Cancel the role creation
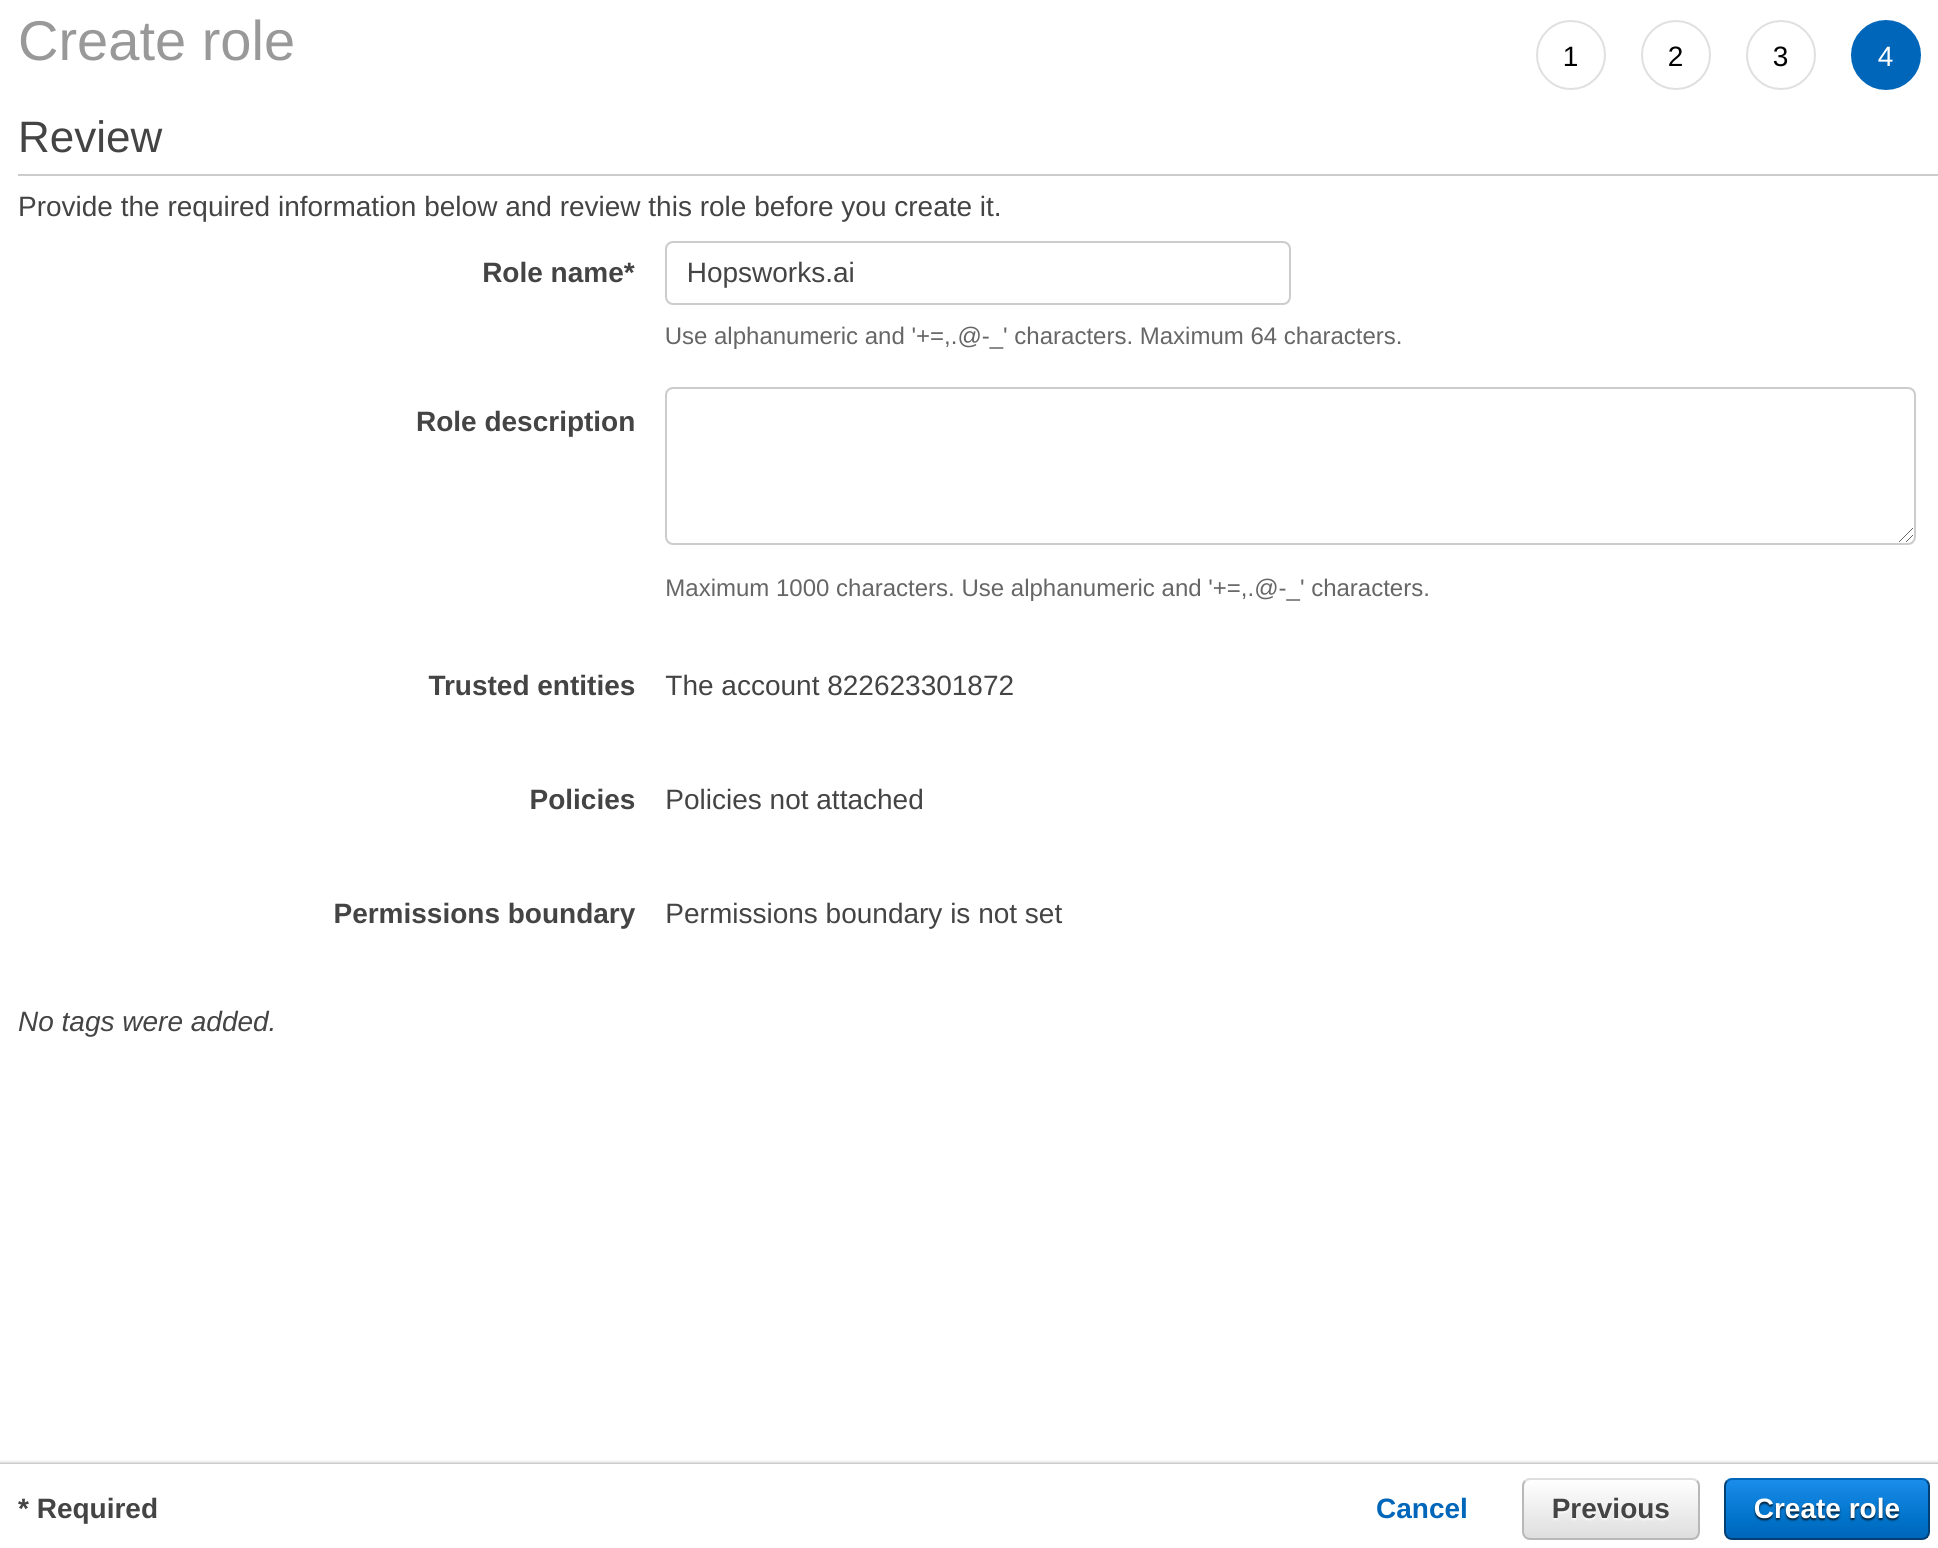 point(1421,1508)
